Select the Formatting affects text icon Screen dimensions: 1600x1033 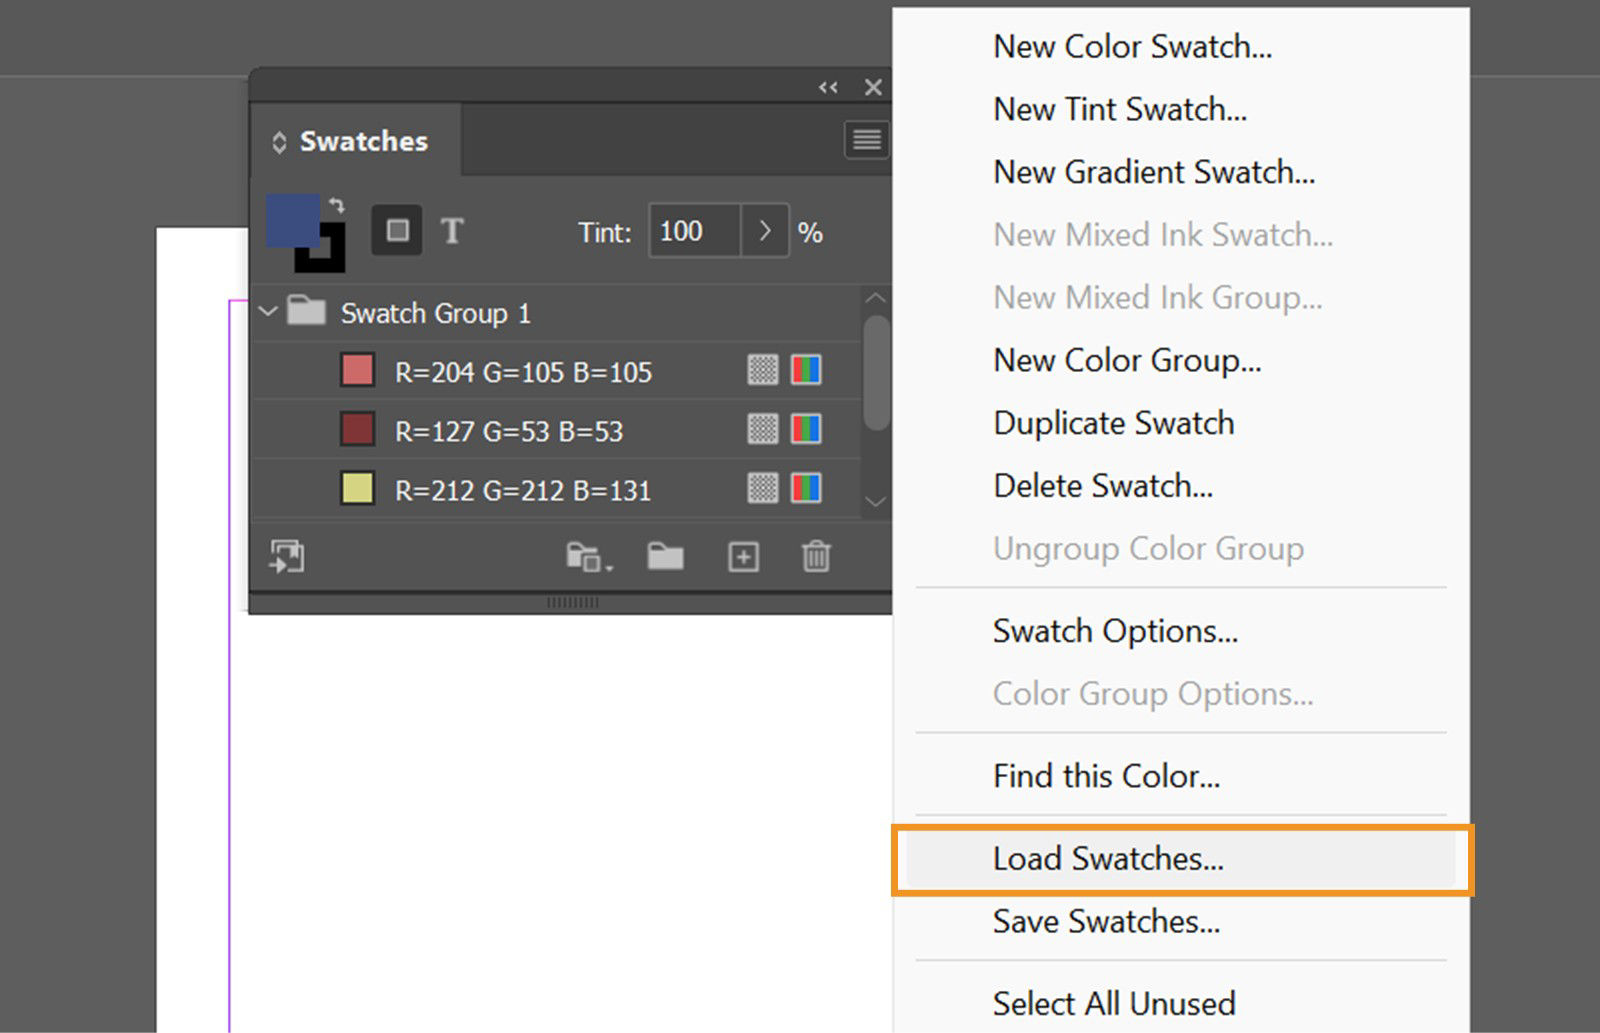(452, 230)
